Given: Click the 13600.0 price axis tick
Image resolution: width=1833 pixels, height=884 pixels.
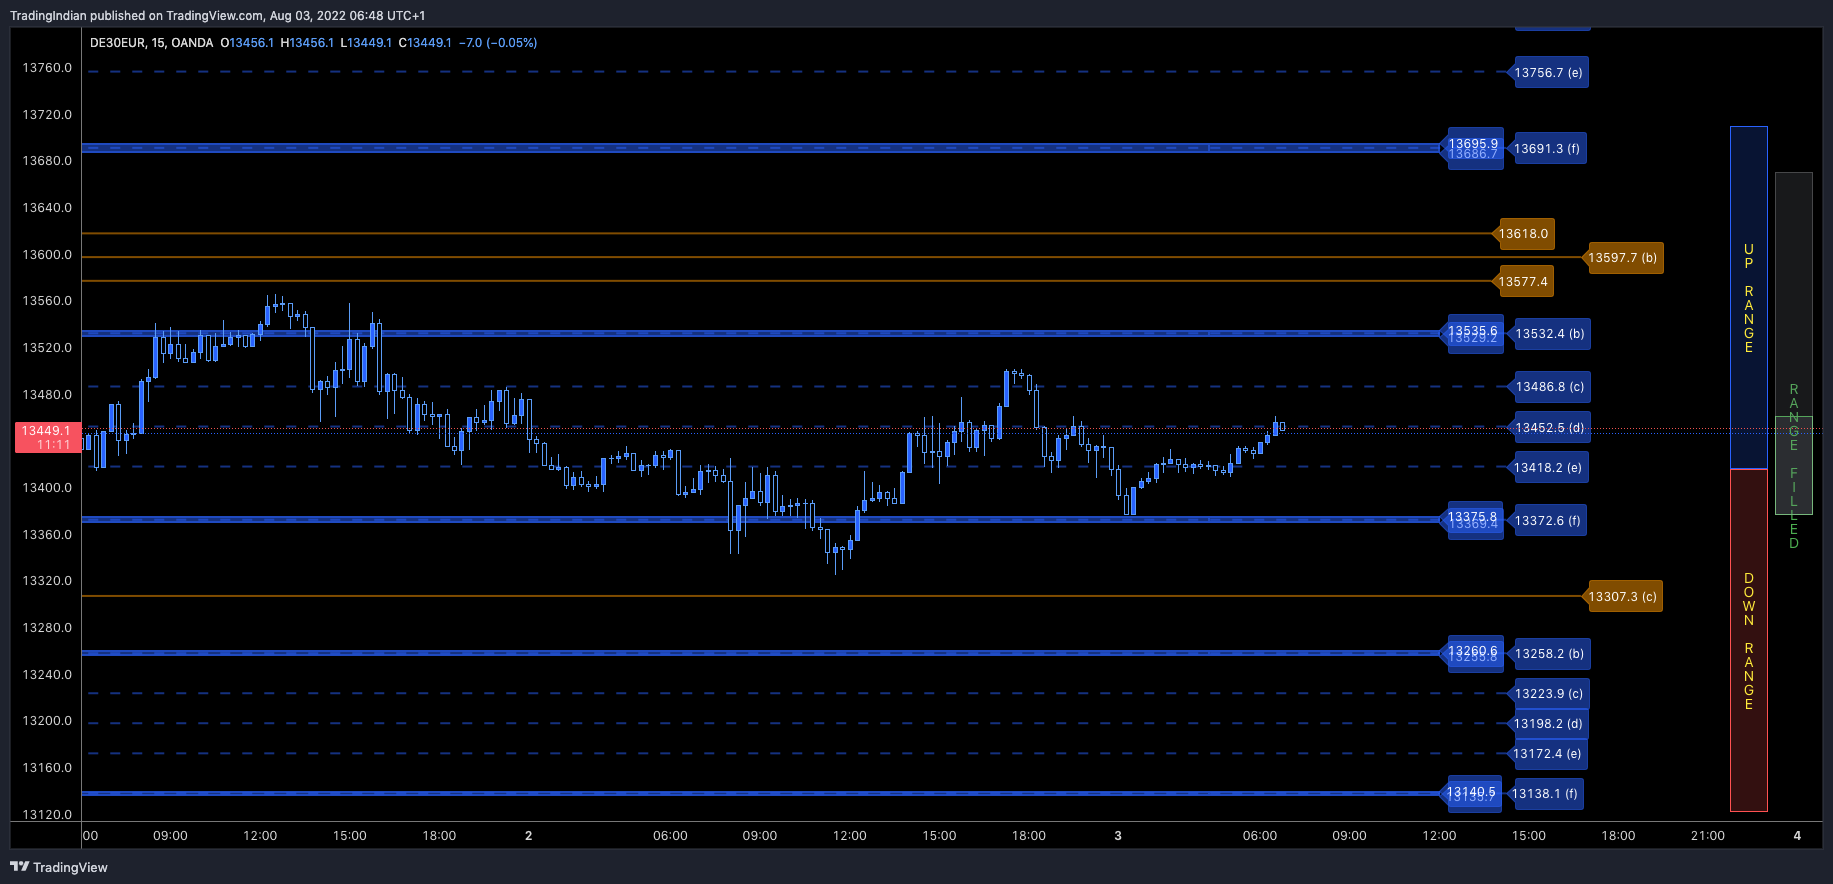Looking at the screenshot, I should (x=47, y=255).
